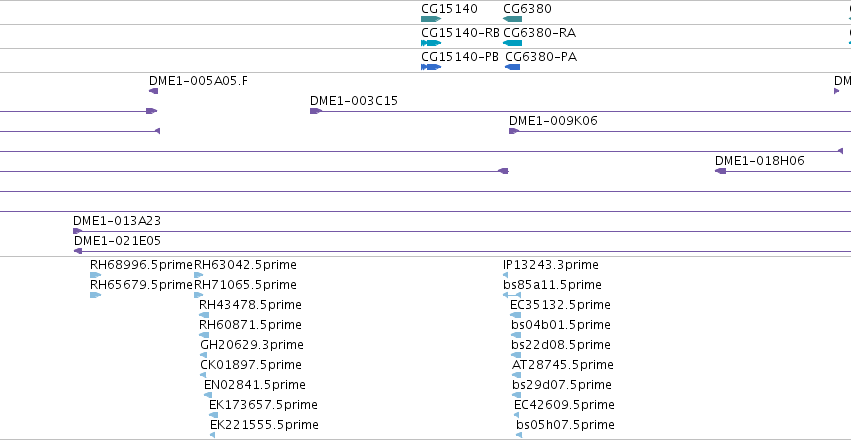Screen dimensions: 851x440
Task: Click the GH20629.3prime label text
Action: tap(252, 345)
